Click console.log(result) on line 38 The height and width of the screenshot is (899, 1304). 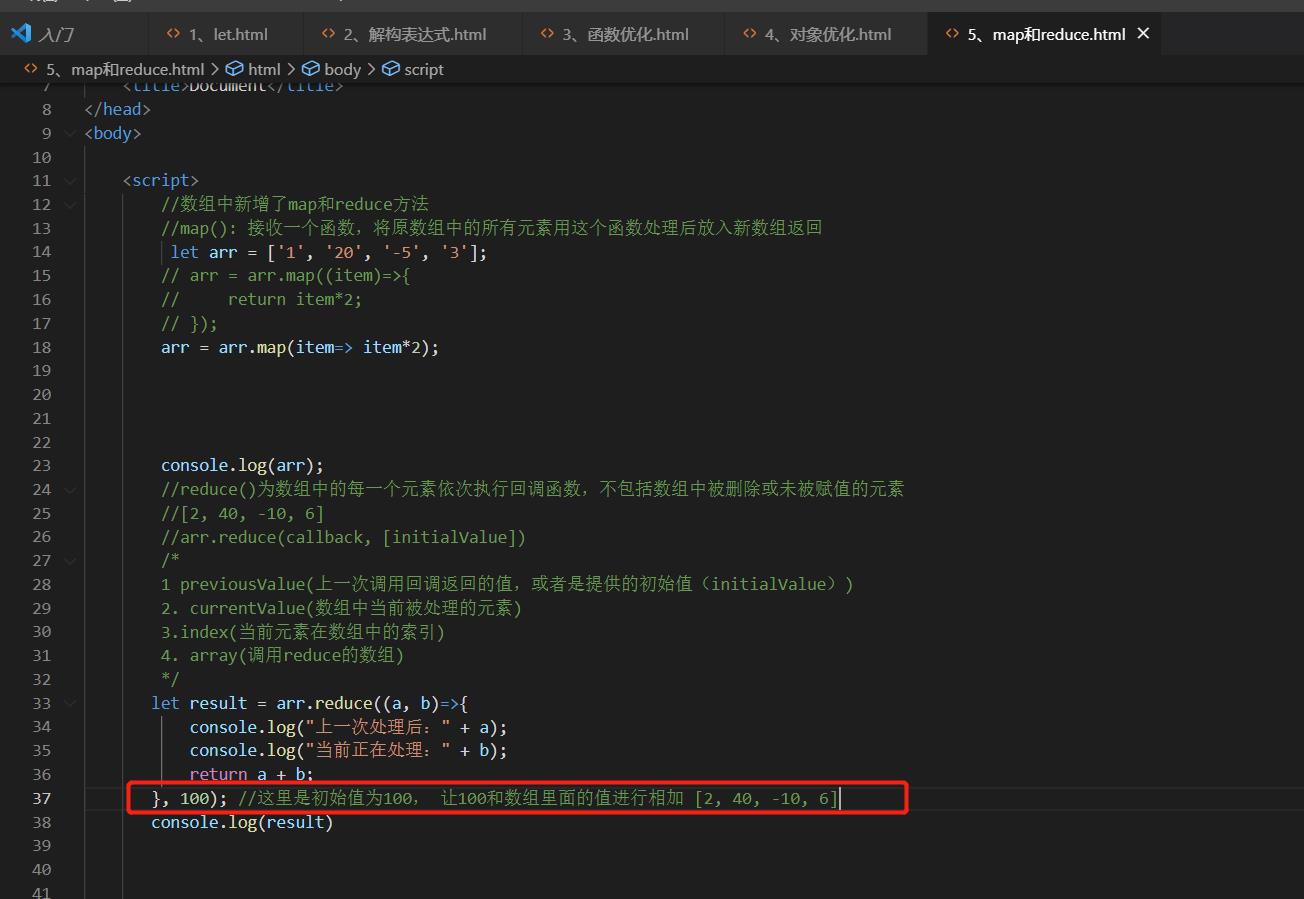[242, 822]
